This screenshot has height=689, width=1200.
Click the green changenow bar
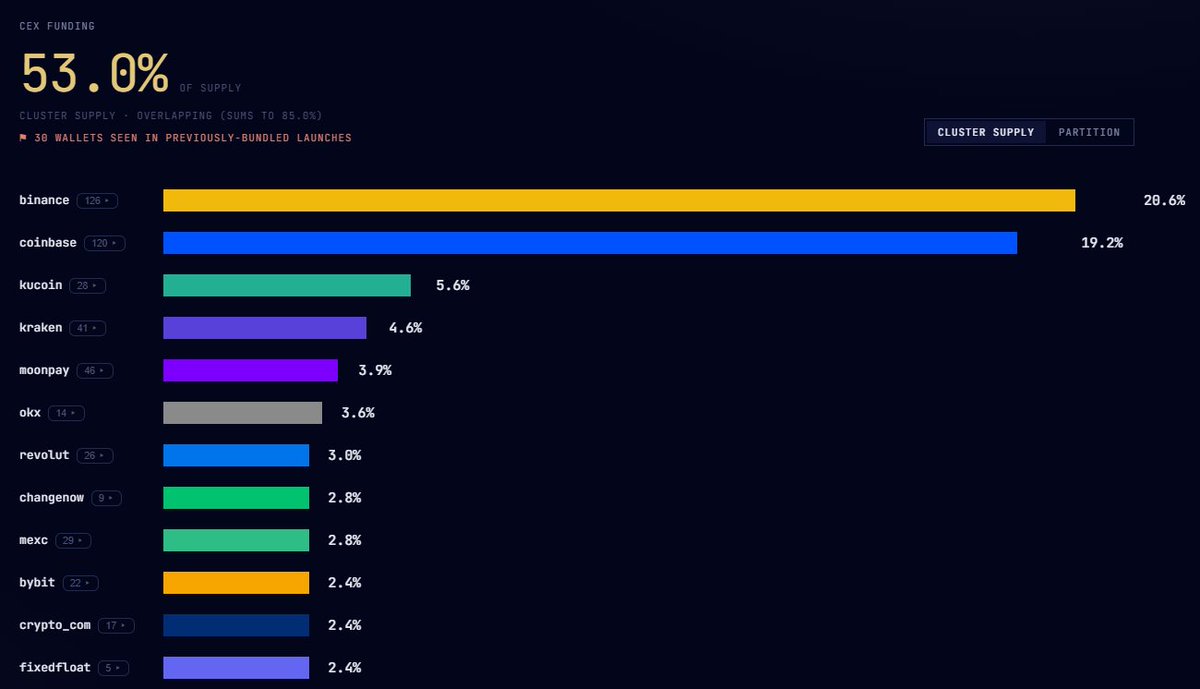coord(236,498)
